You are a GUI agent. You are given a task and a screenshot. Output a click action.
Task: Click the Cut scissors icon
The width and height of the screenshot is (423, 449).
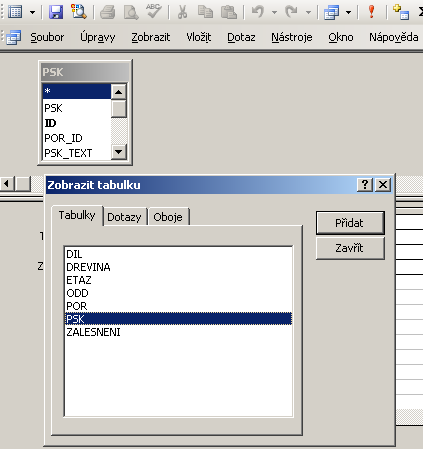[182, 12]
